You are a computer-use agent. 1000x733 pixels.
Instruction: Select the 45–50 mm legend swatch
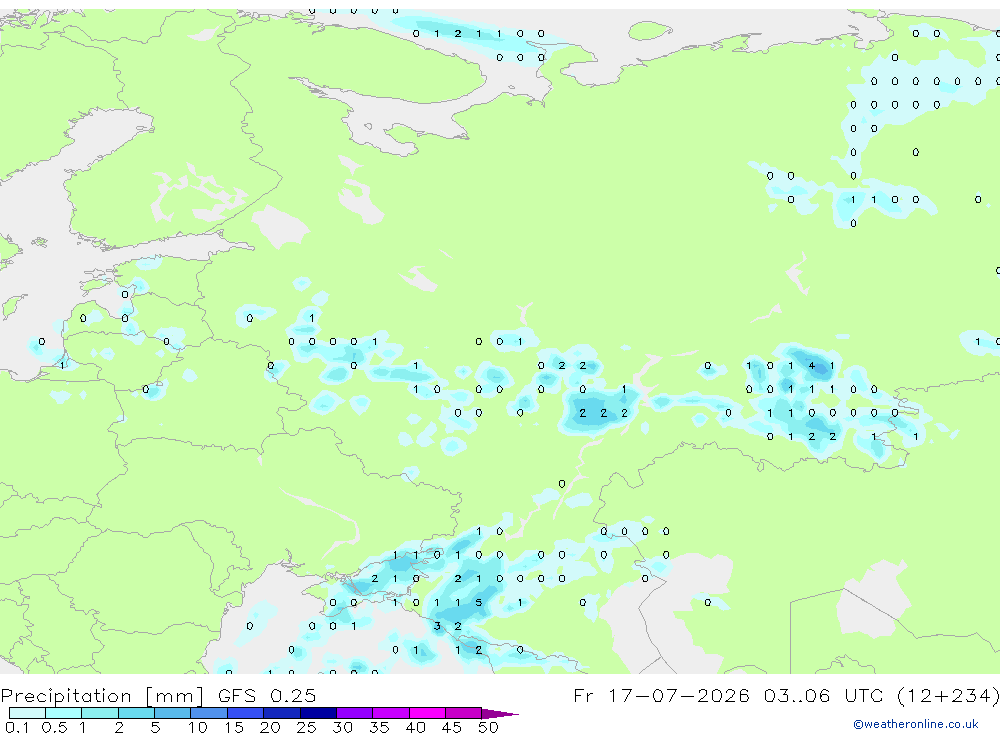point(464,713)
